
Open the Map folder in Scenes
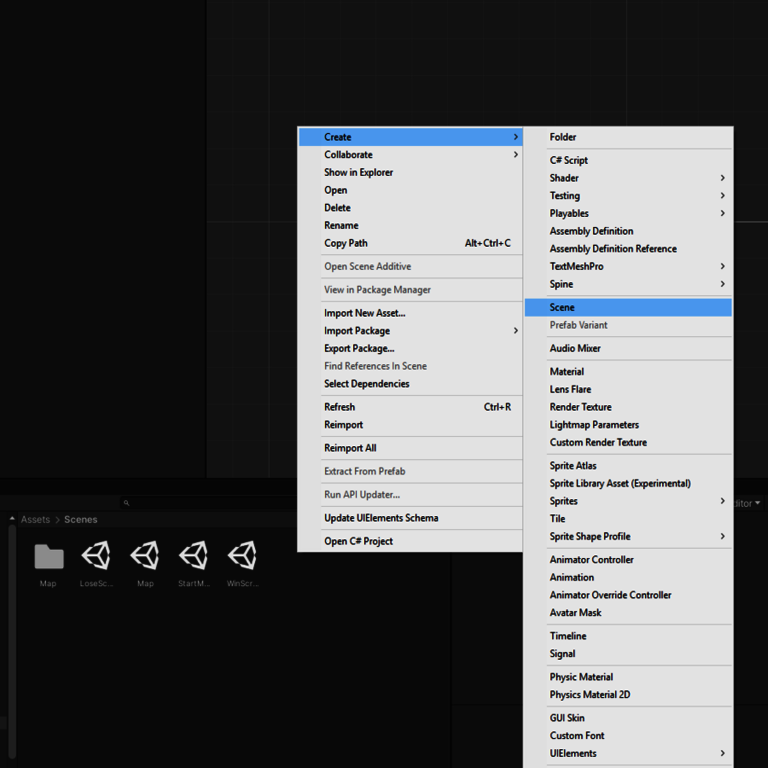point(48,557)
